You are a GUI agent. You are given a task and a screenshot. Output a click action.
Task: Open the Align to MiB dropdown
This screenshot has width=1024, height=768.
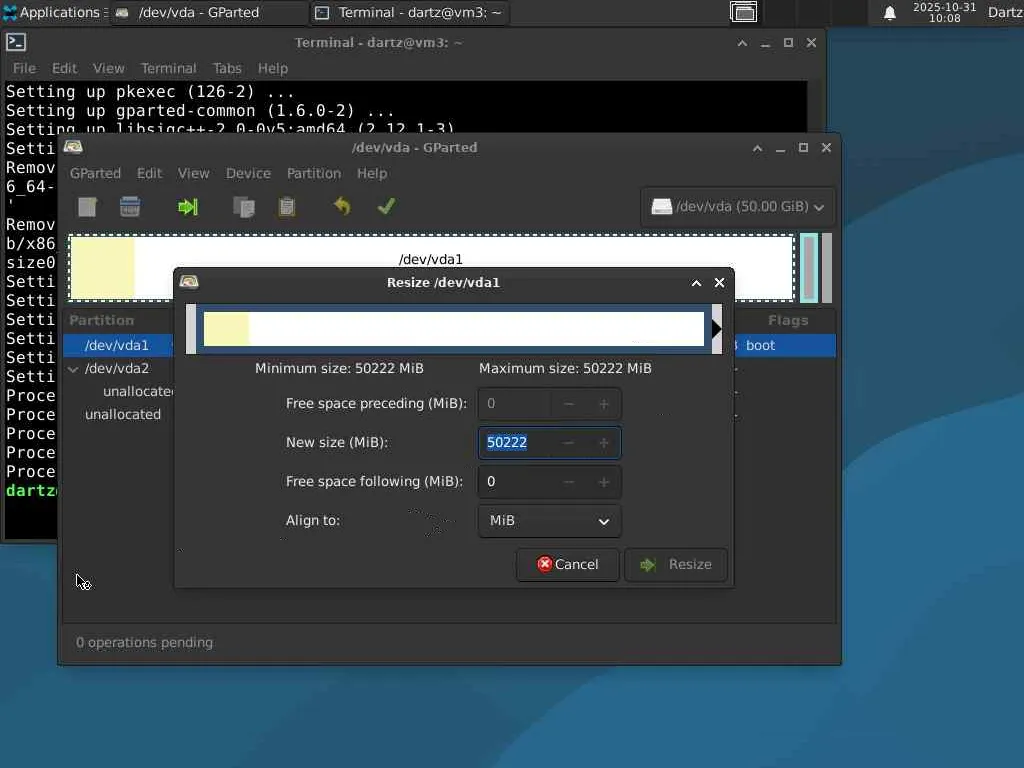click(549, 520)
